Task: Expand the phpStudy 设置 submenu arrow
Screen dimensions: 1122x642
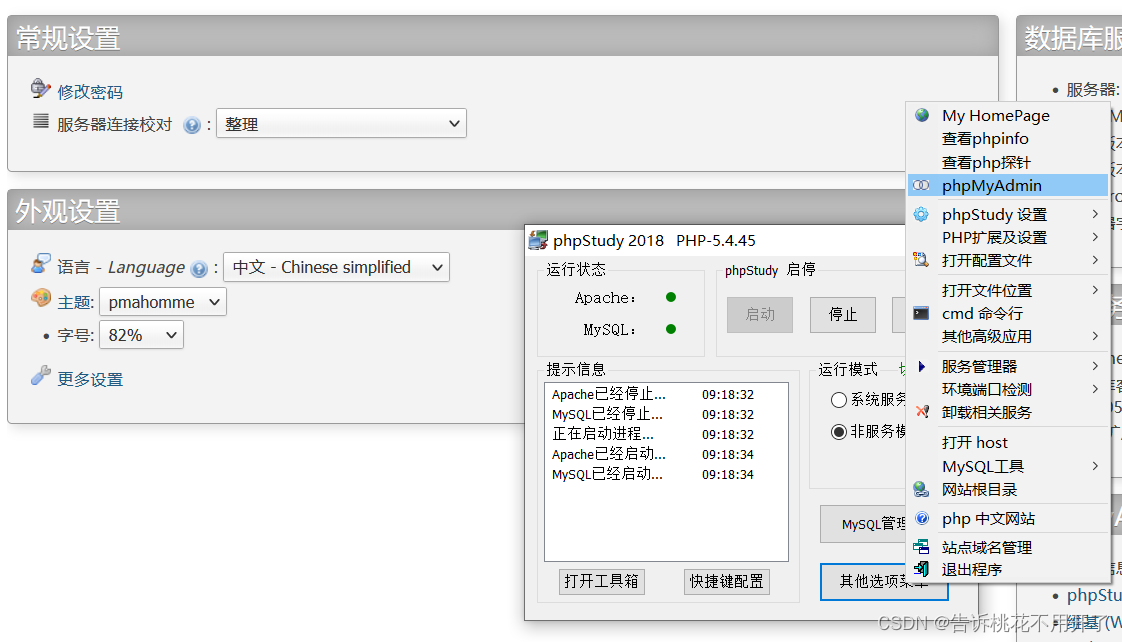Action: (x=1095, y=214)
